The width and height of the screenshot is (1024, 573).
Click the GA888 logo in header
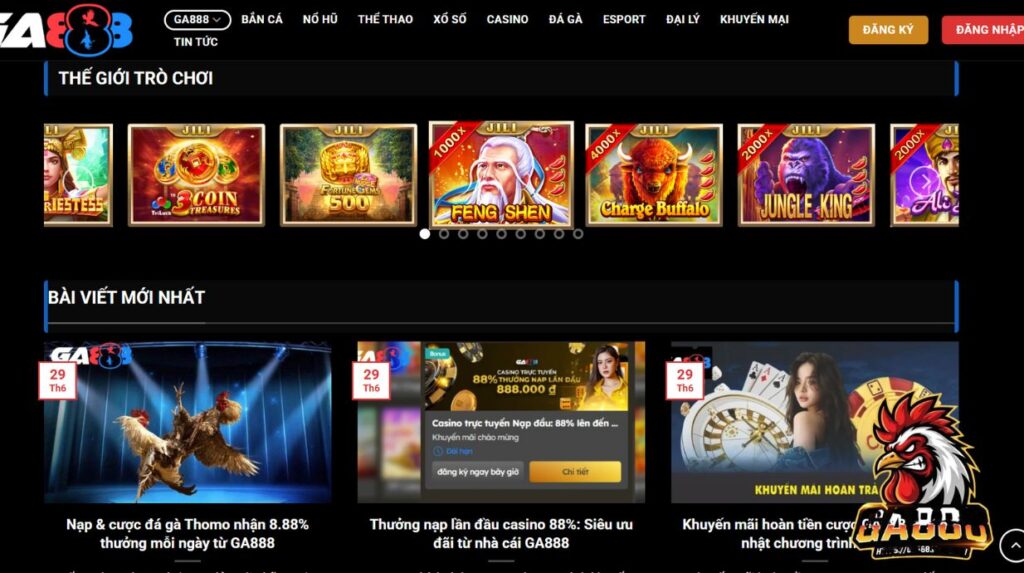pyautogui.click(x=65, y=30)
